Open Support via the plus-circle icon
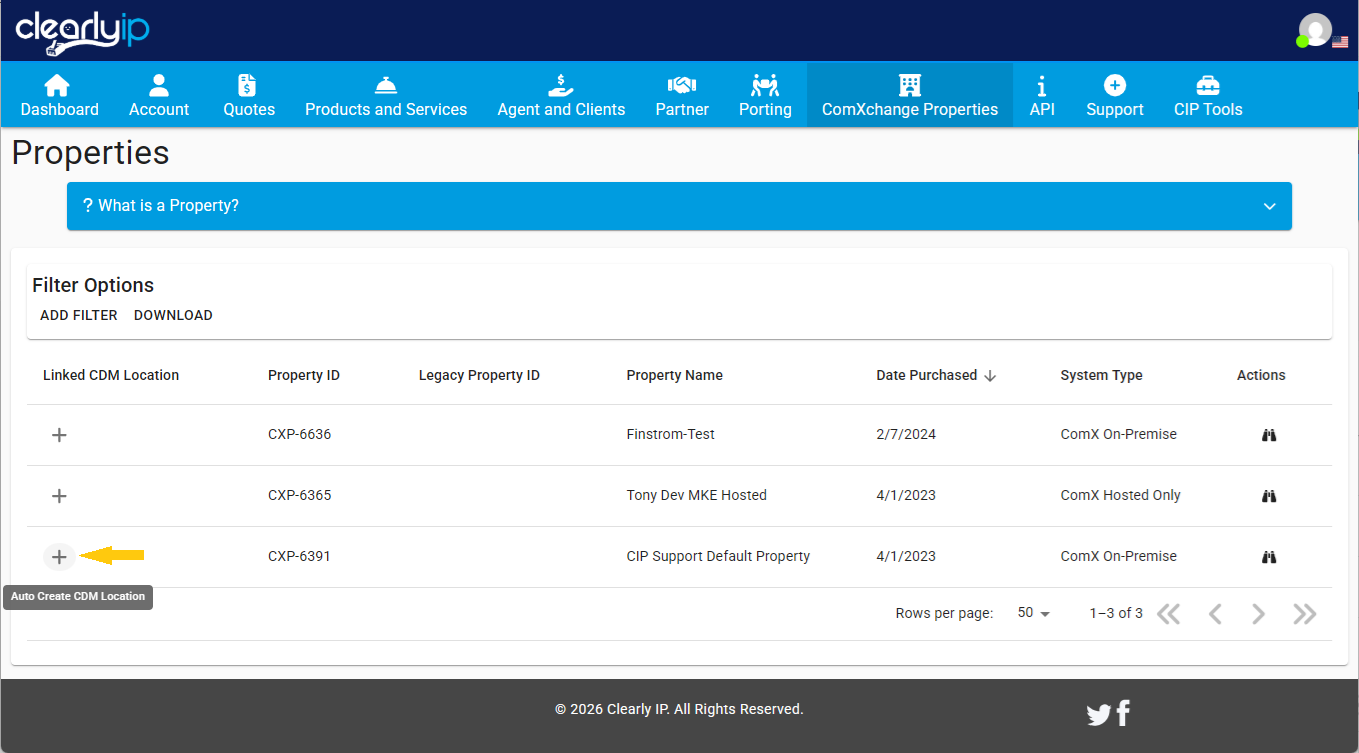Image resolution: width=1359 pixels, height=753 pixels. [x=1114, y=94]
